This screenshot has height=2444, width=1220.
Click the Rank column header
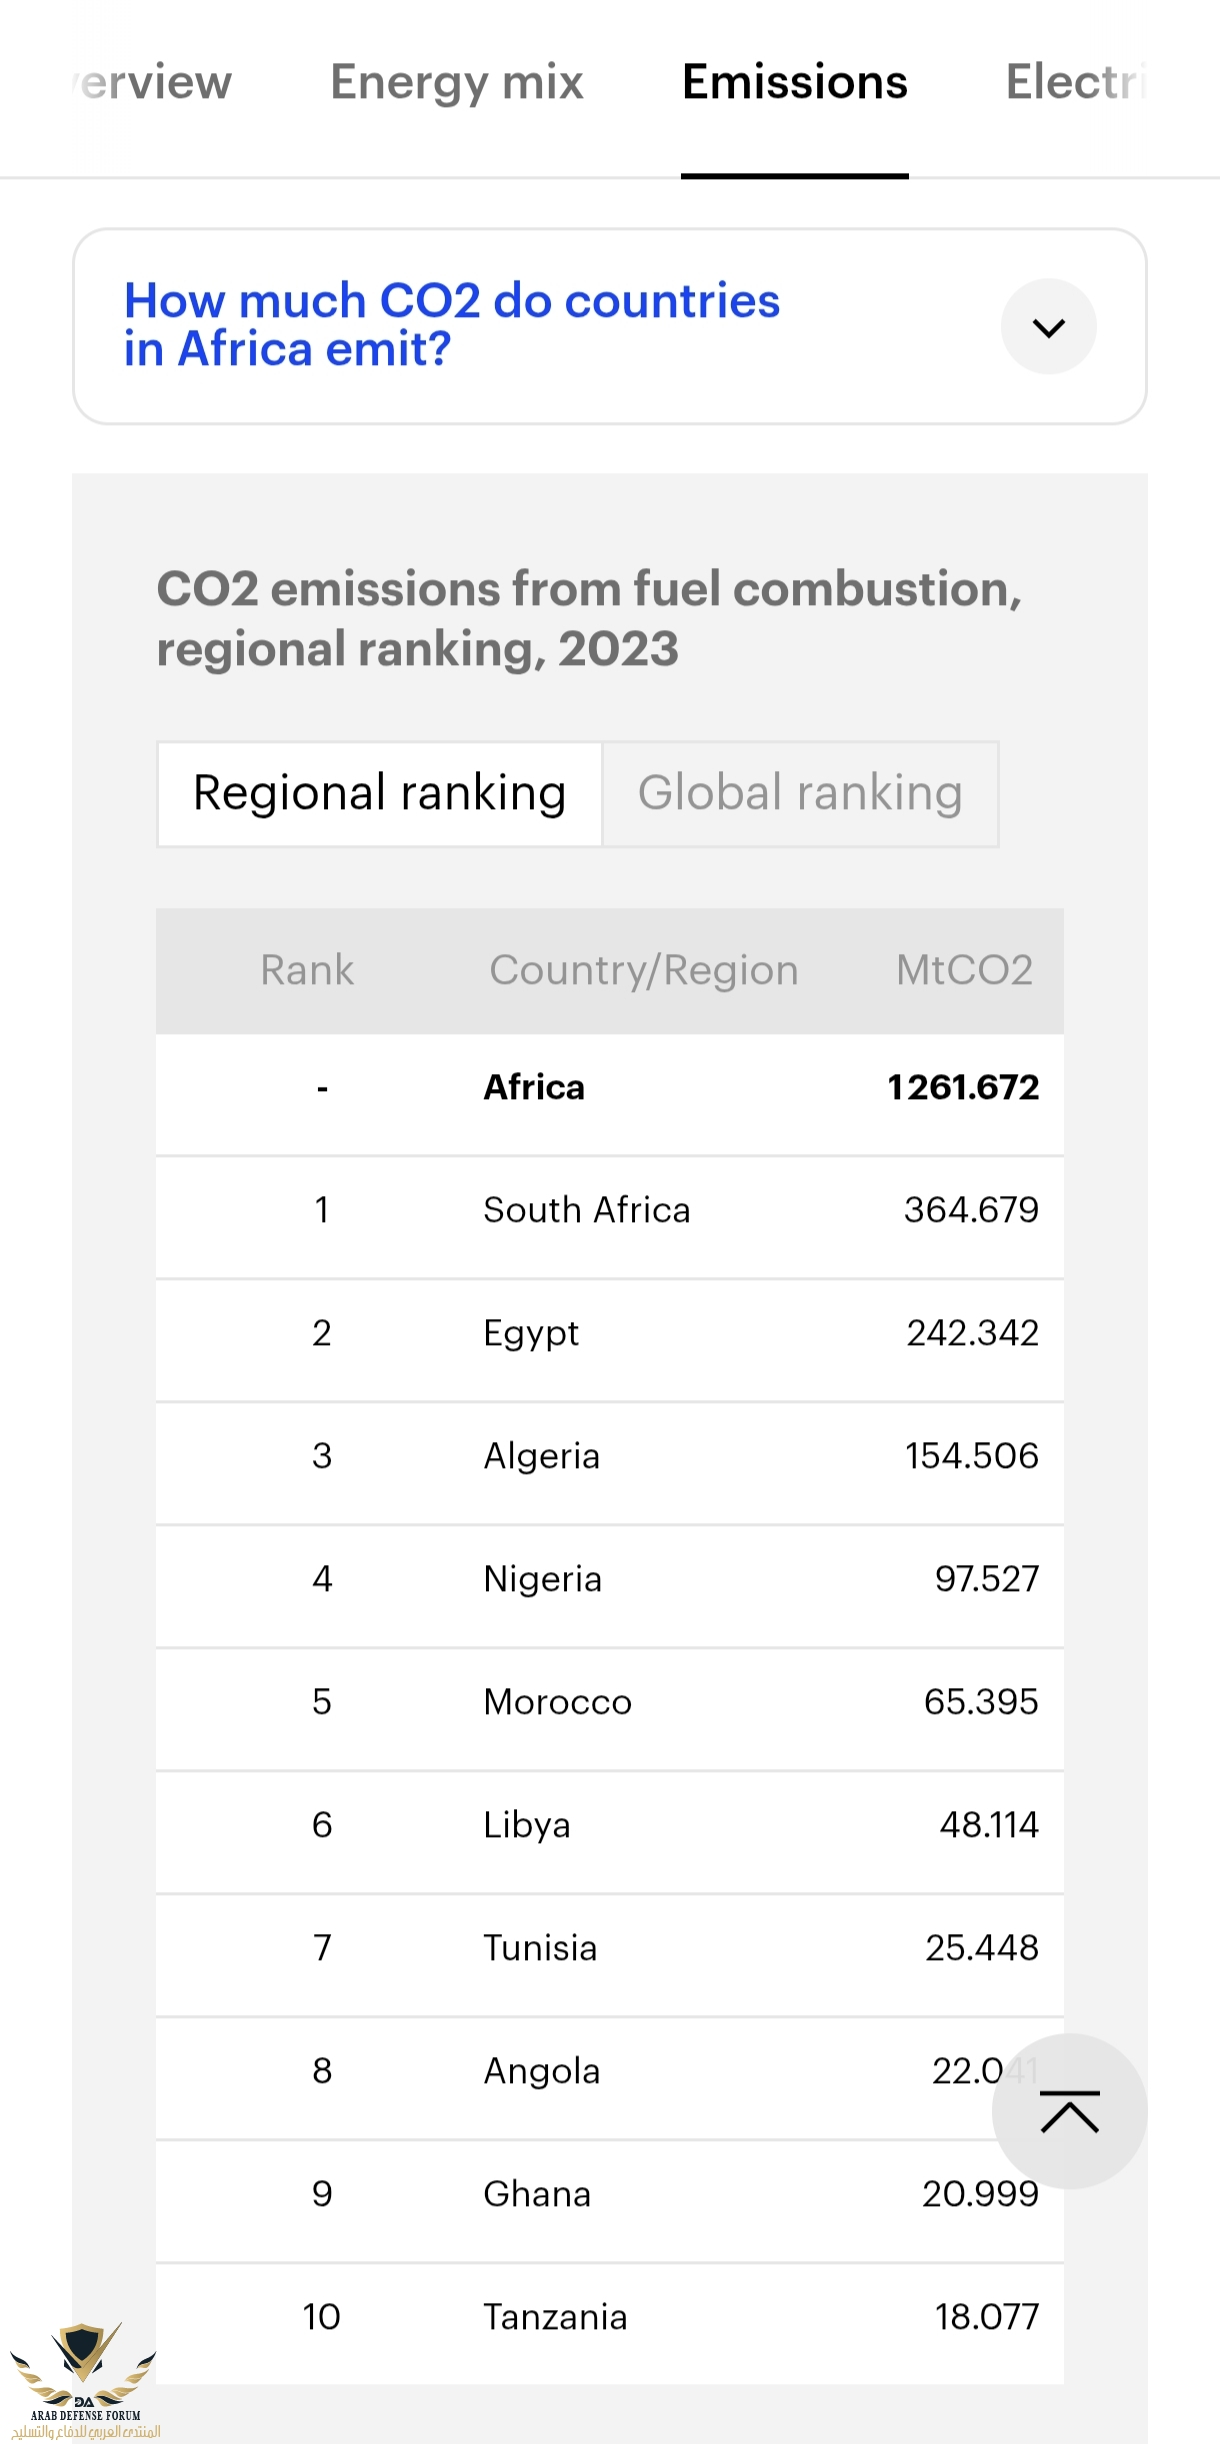click(307, 970)
